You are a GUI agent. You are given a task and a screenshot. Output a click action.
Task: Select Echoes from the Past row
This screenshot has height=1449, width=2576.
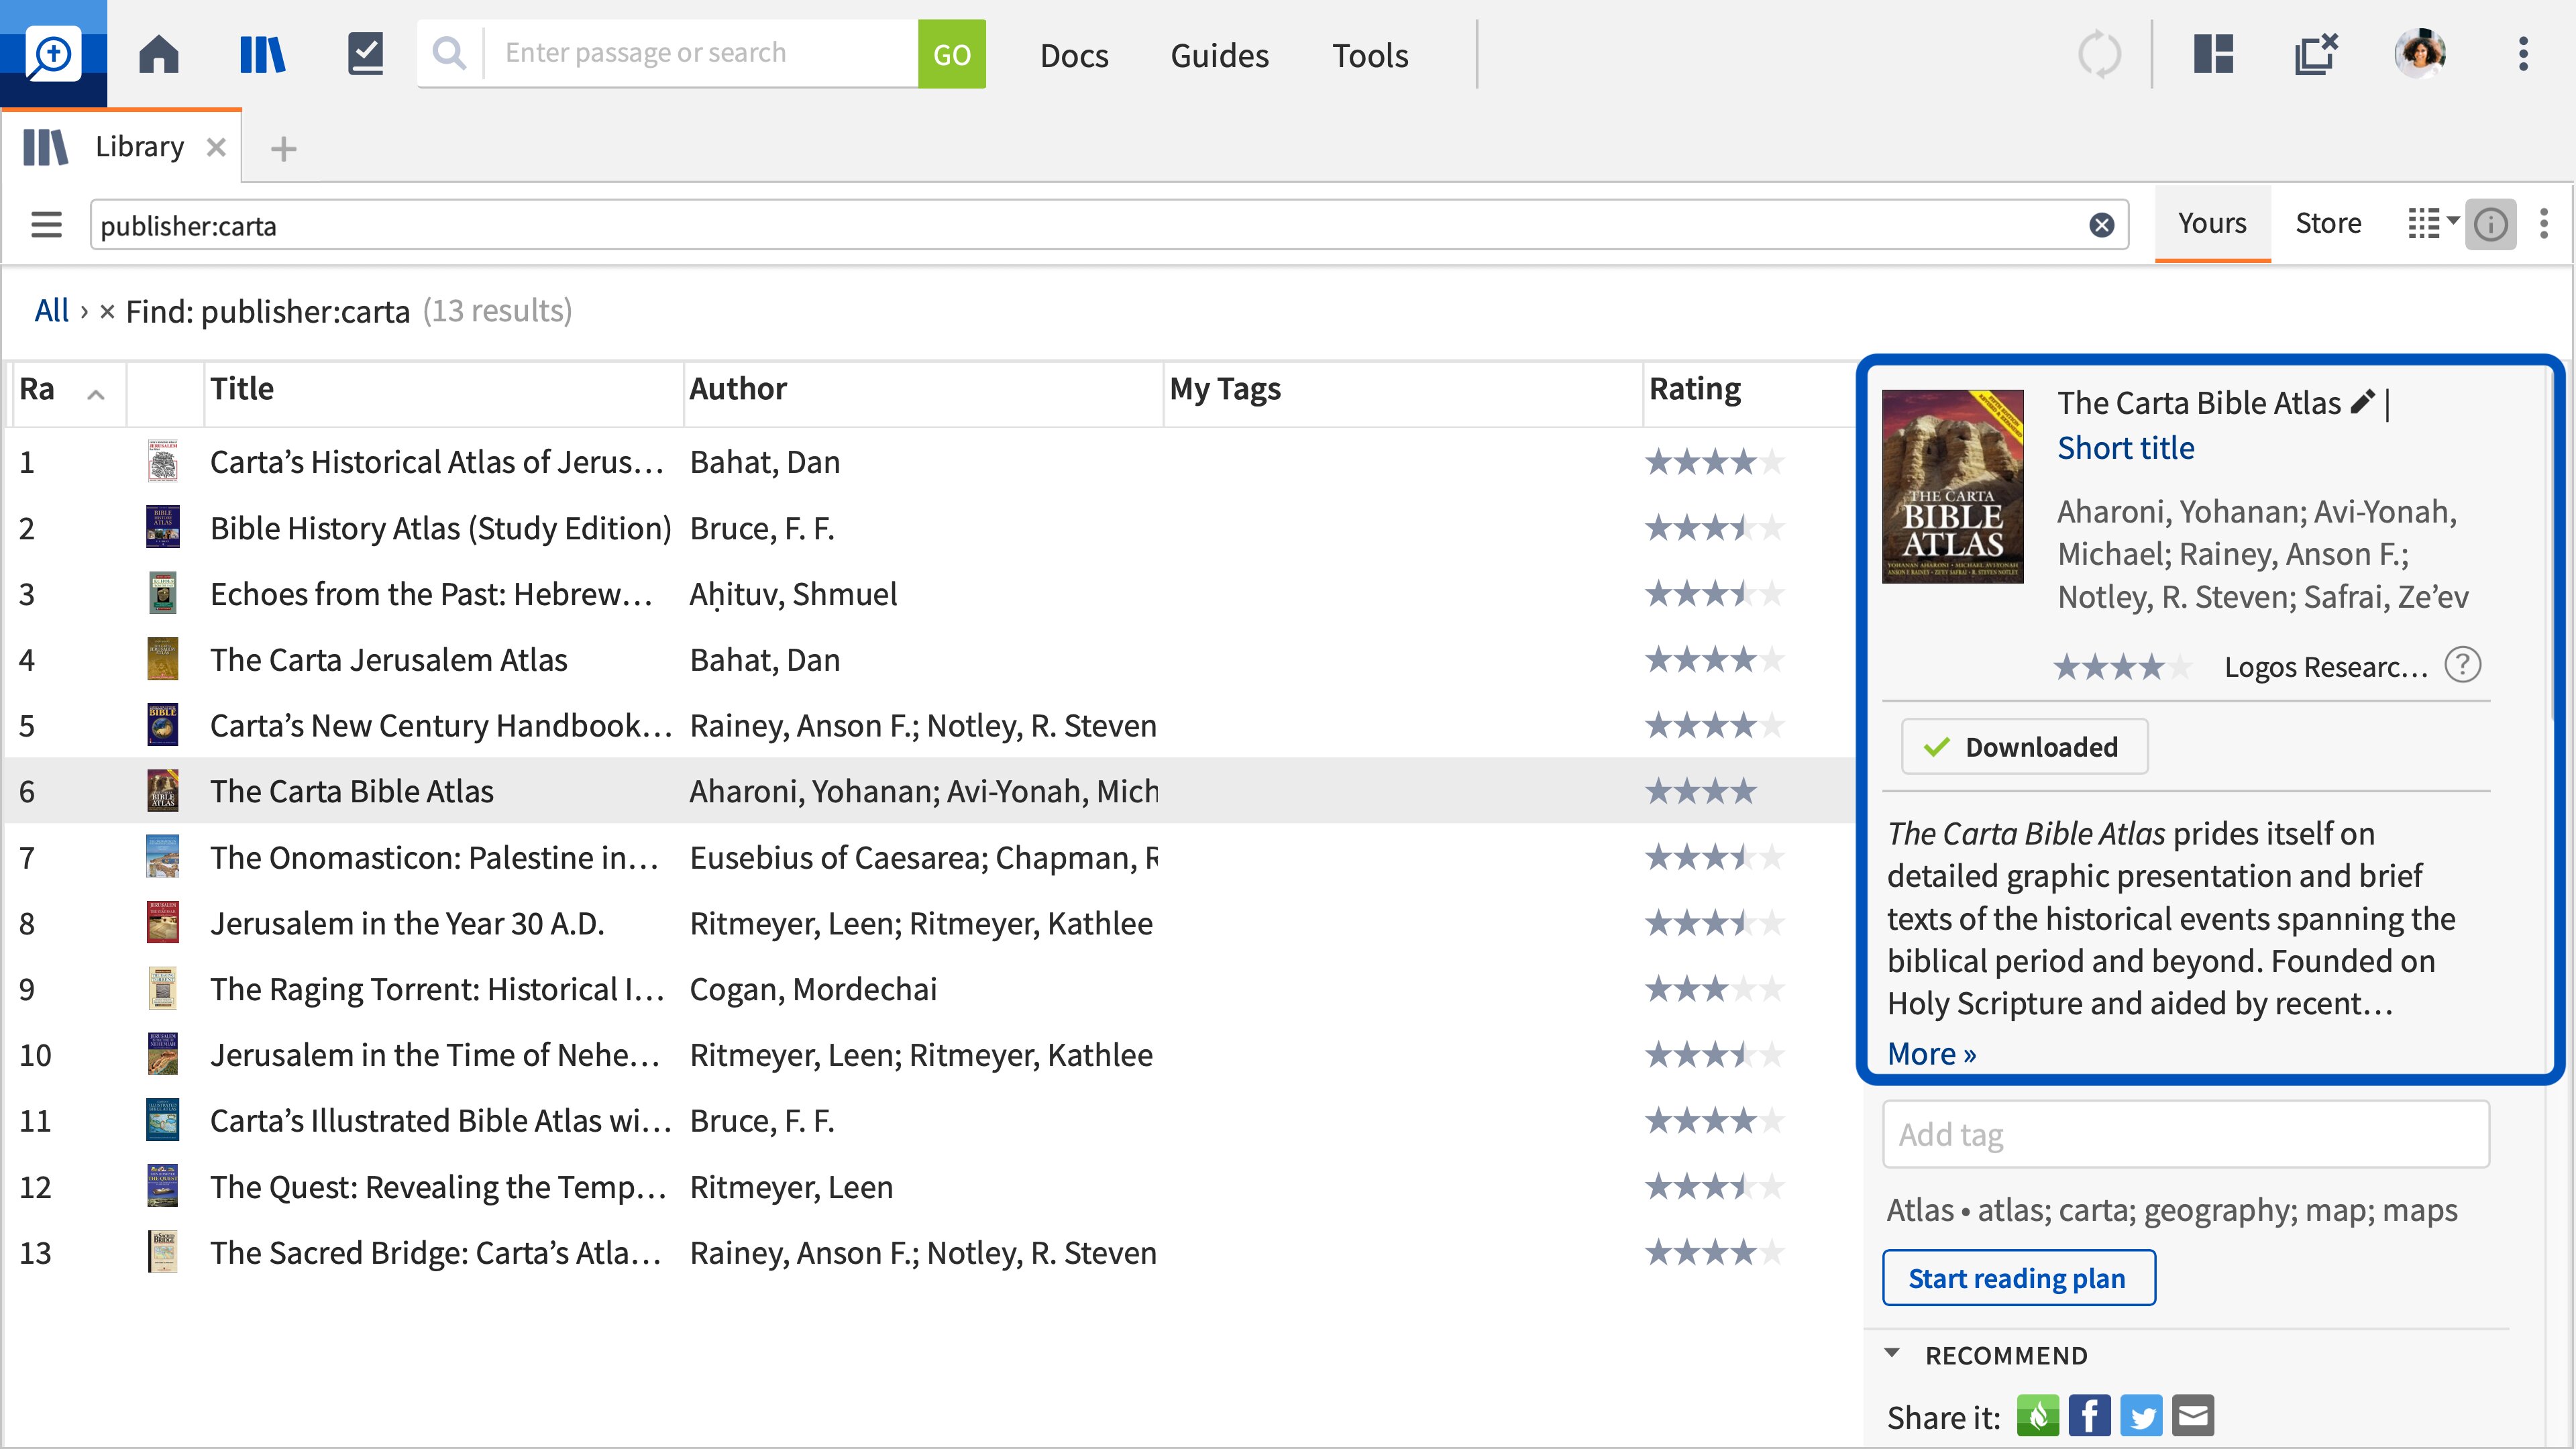pos(930,594)
